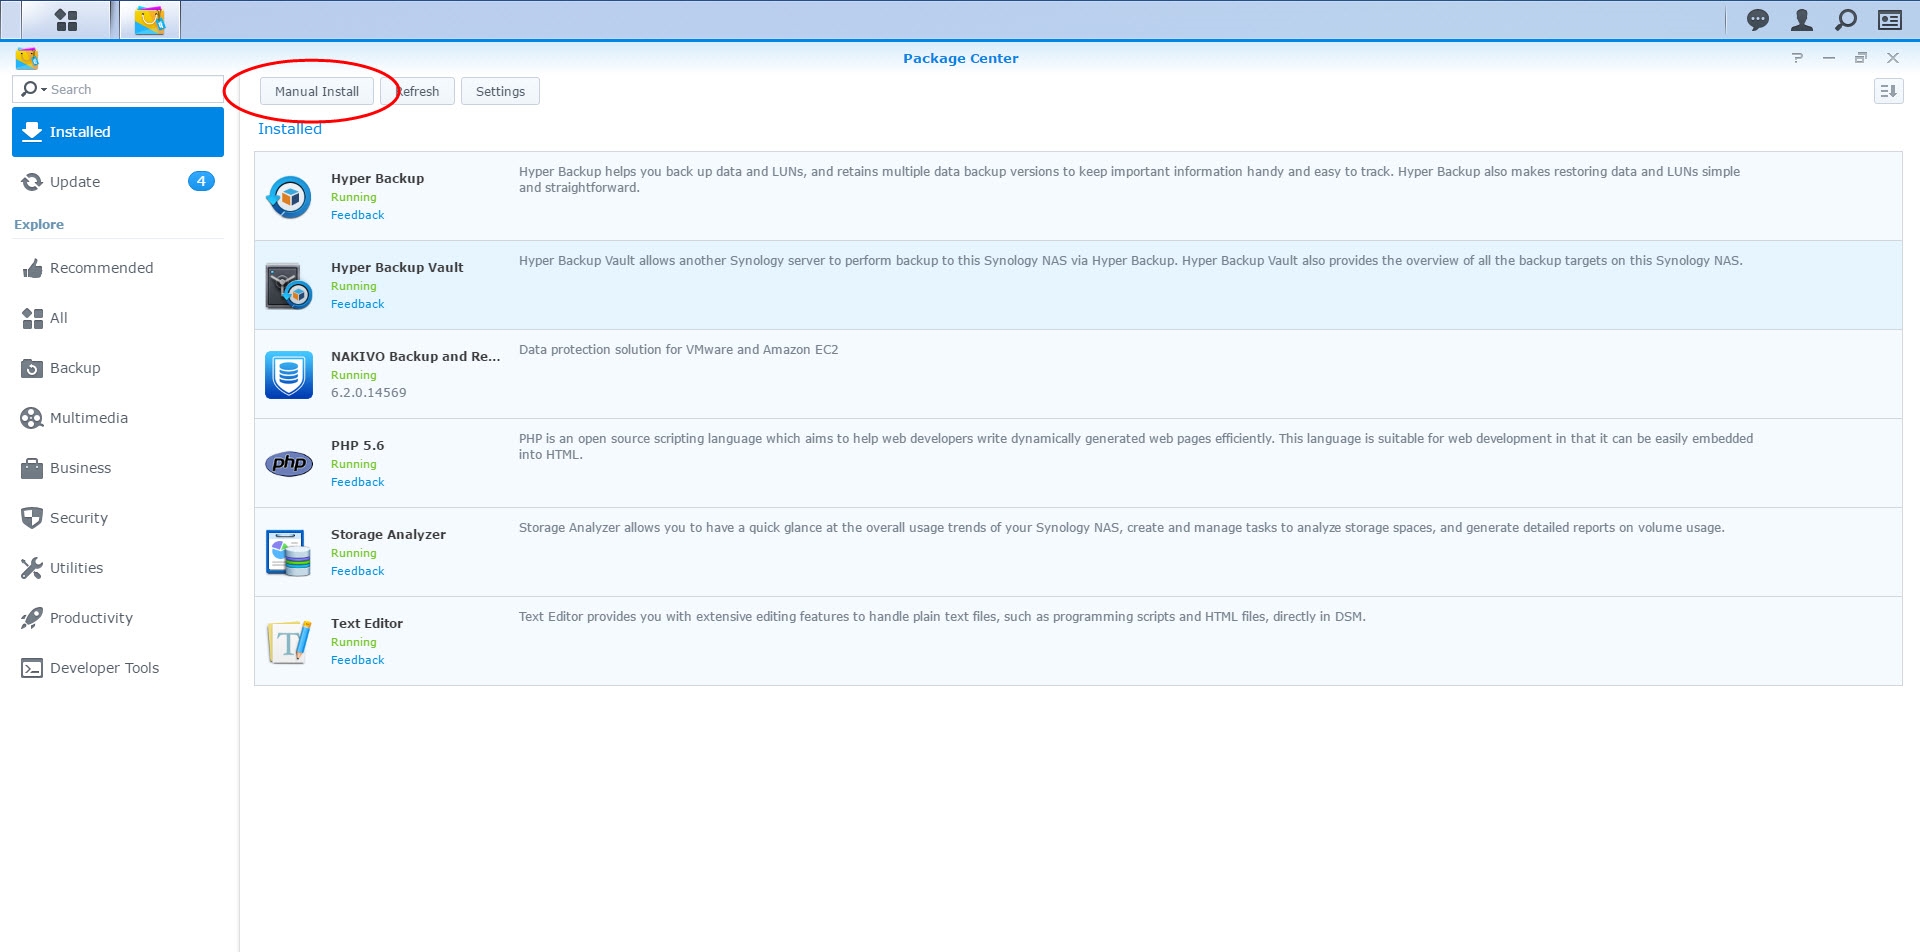Open the Settings button
Viewport: 1920px width, 952px height.
coord(500,91)
